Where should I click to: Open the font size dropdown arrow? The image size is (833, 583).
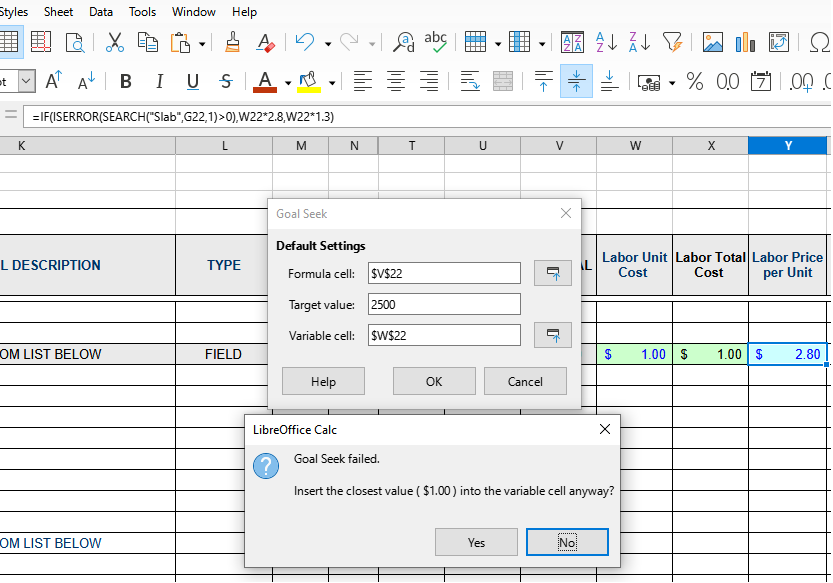point(26,81)
